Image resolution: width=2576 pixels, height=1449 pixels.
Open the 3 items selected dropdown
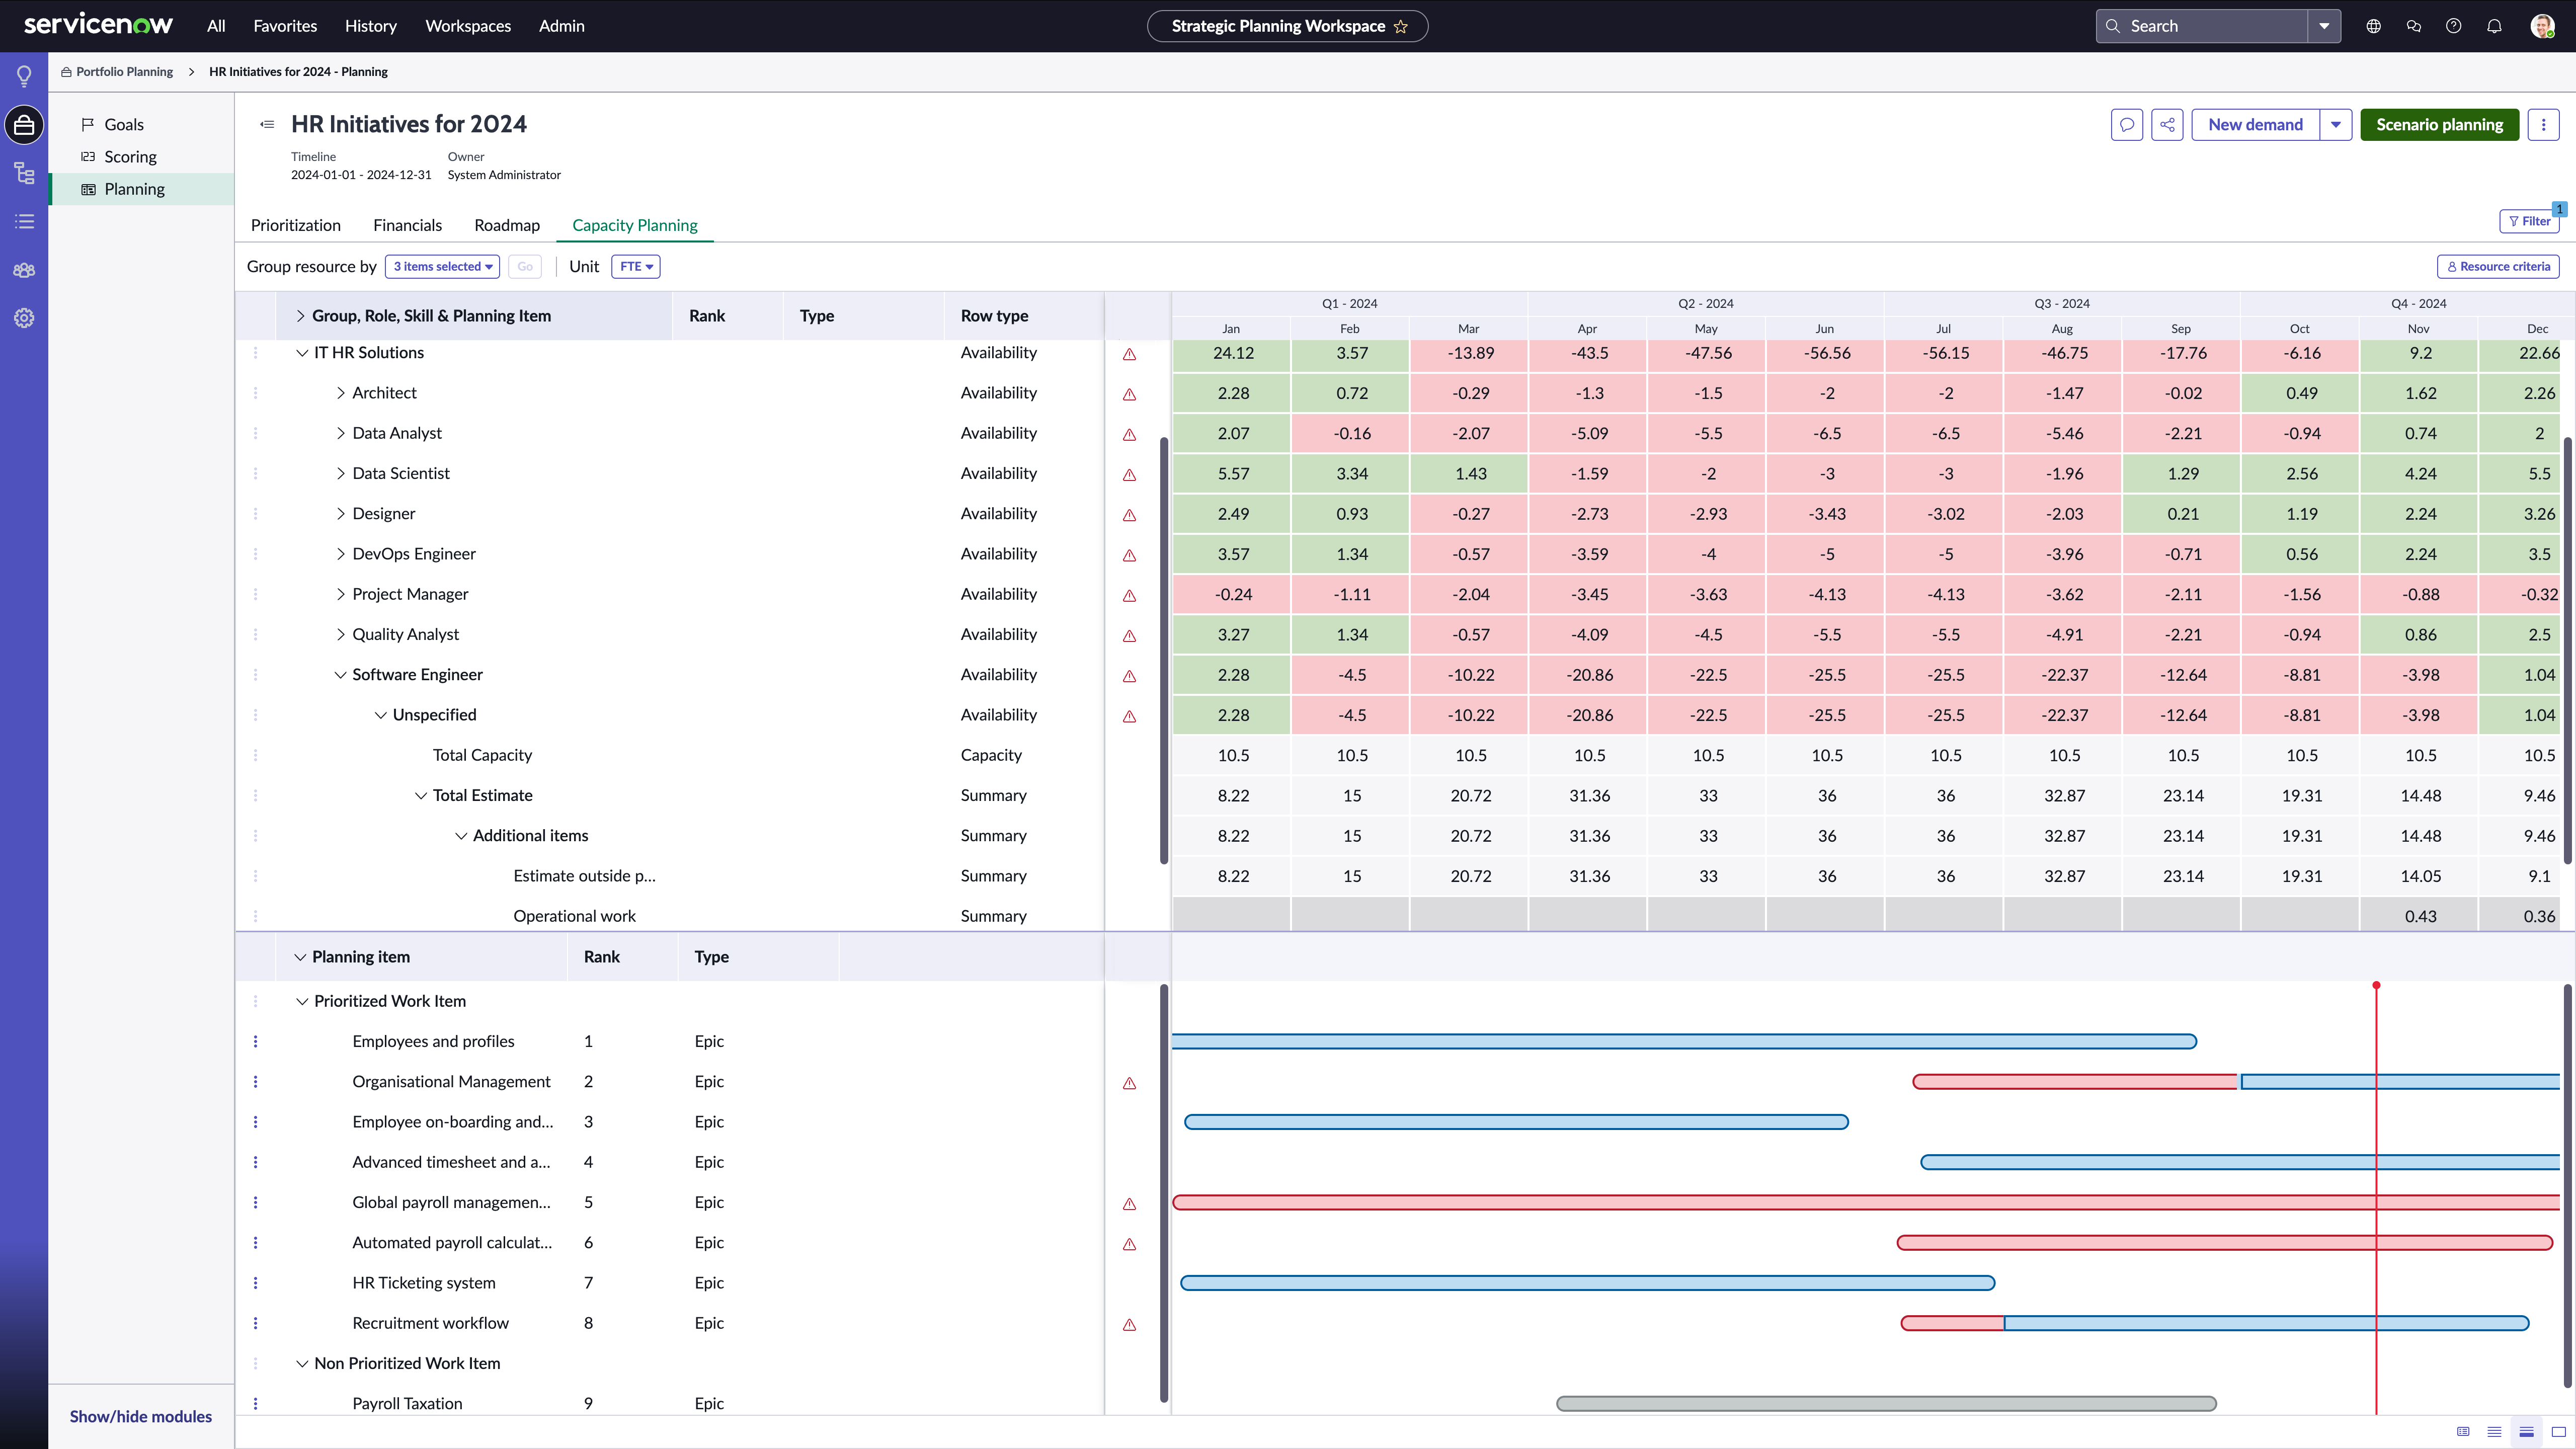(442, 267)
